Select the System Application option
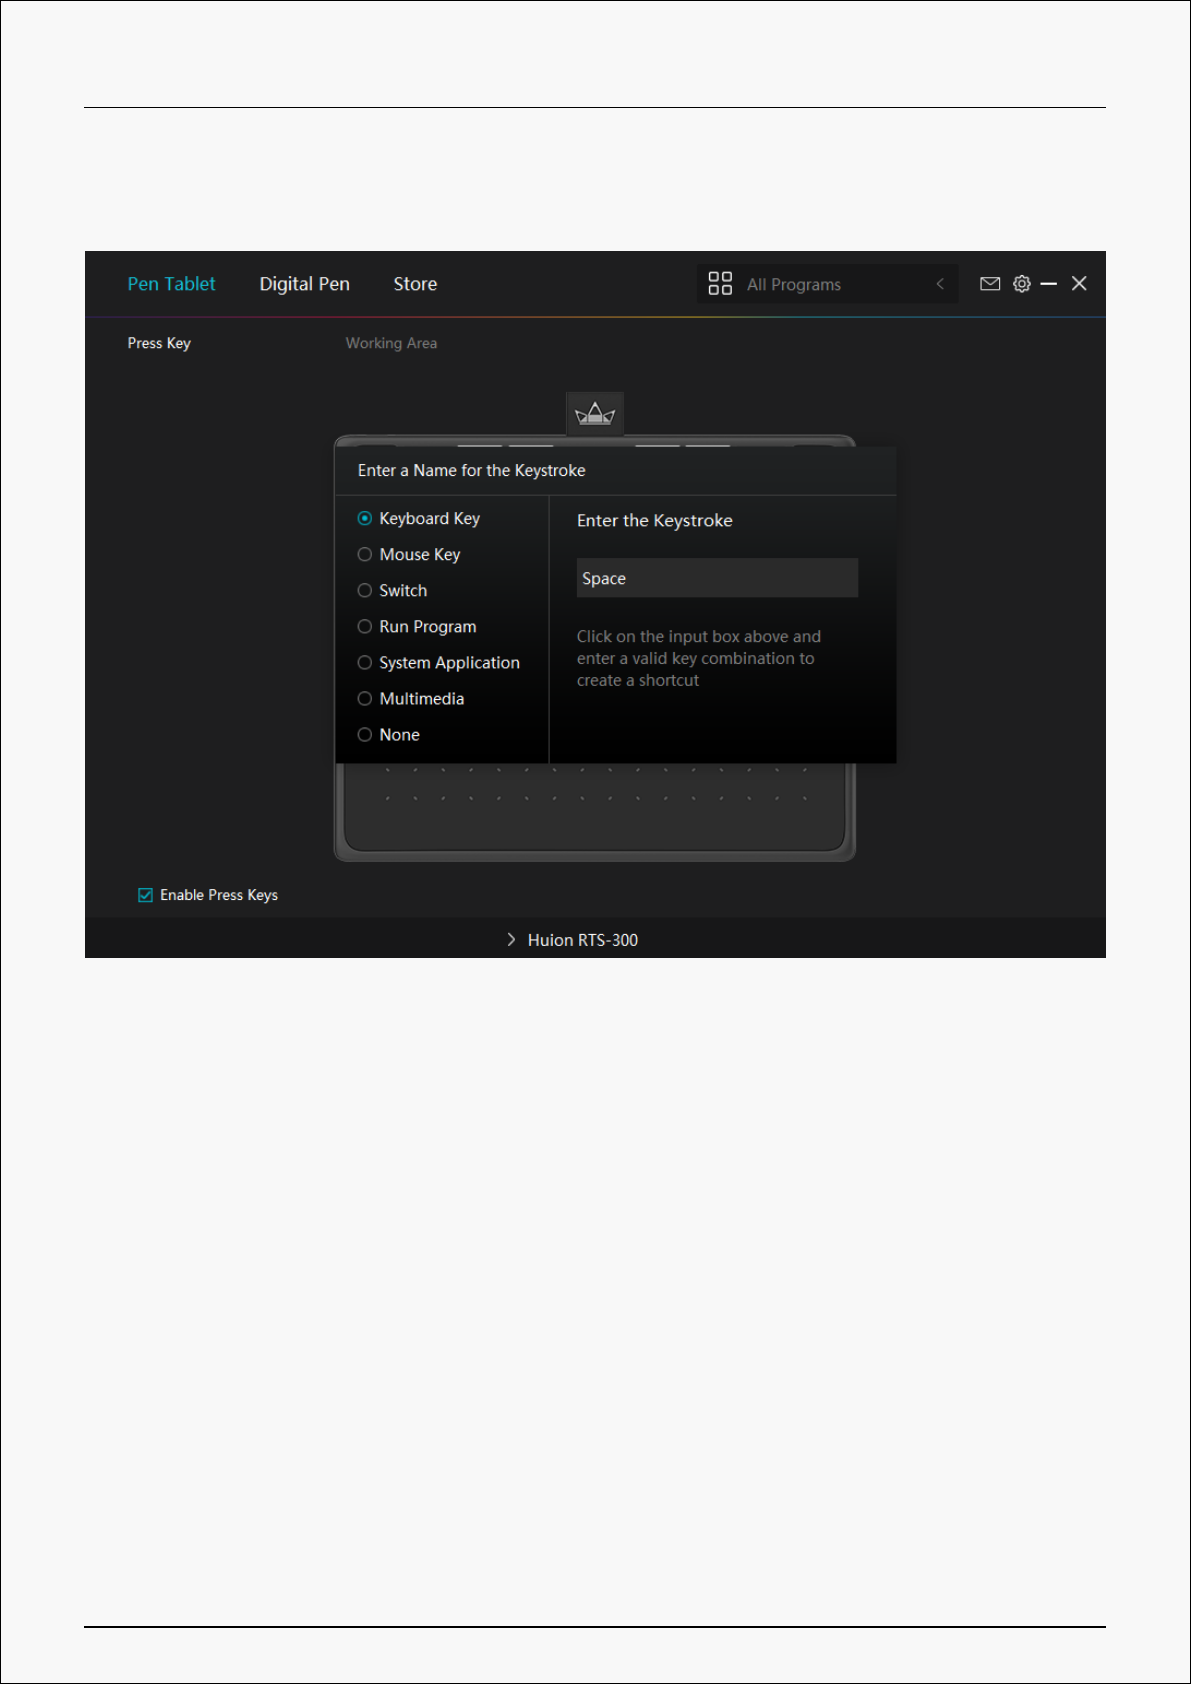1191x1684 pixels. 365,663
